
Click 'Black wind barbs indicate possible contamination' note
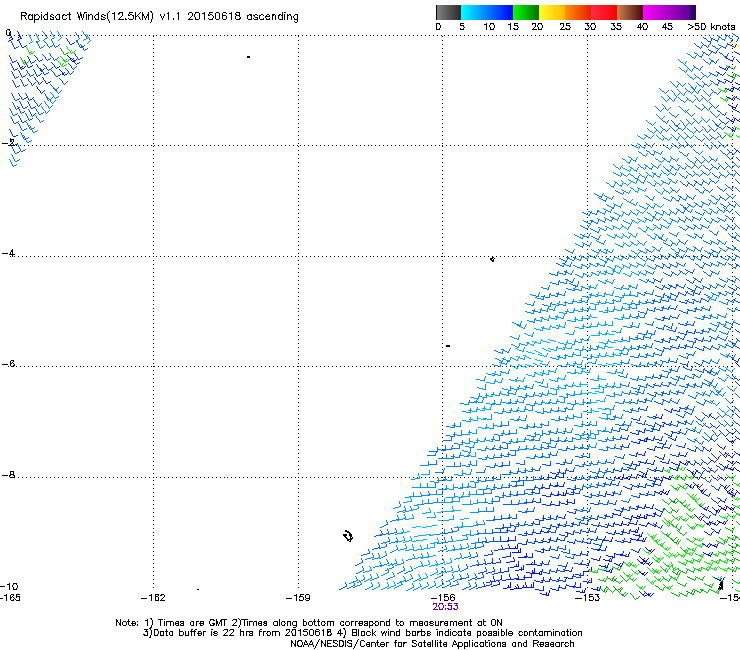(x=467, y=633)
